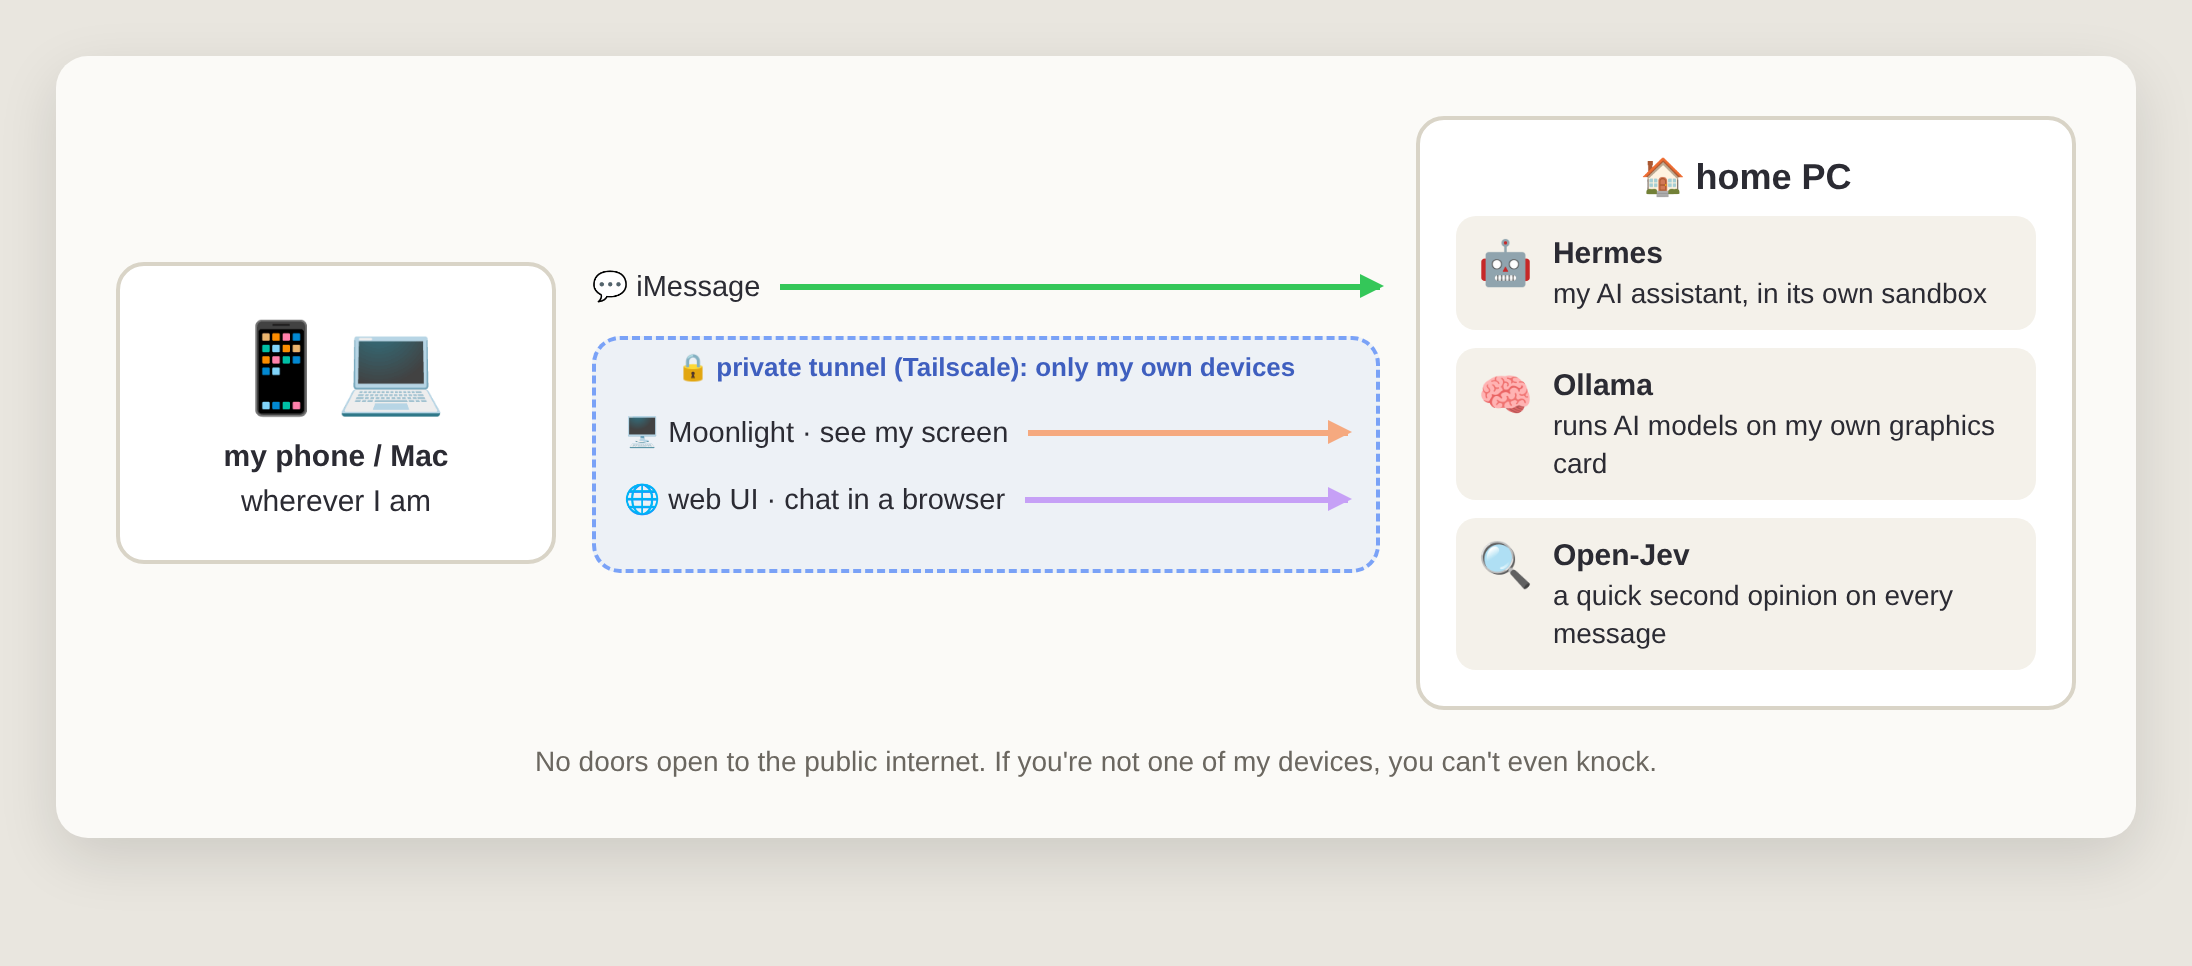
Task: Click the Open-Jev magnifying glass icon
Action: click(1505, 565)
